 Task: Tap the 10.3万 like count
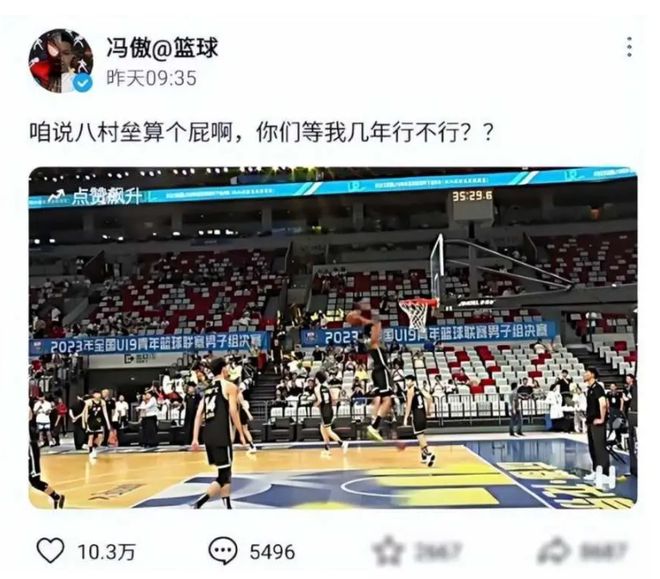click(106, 552)
